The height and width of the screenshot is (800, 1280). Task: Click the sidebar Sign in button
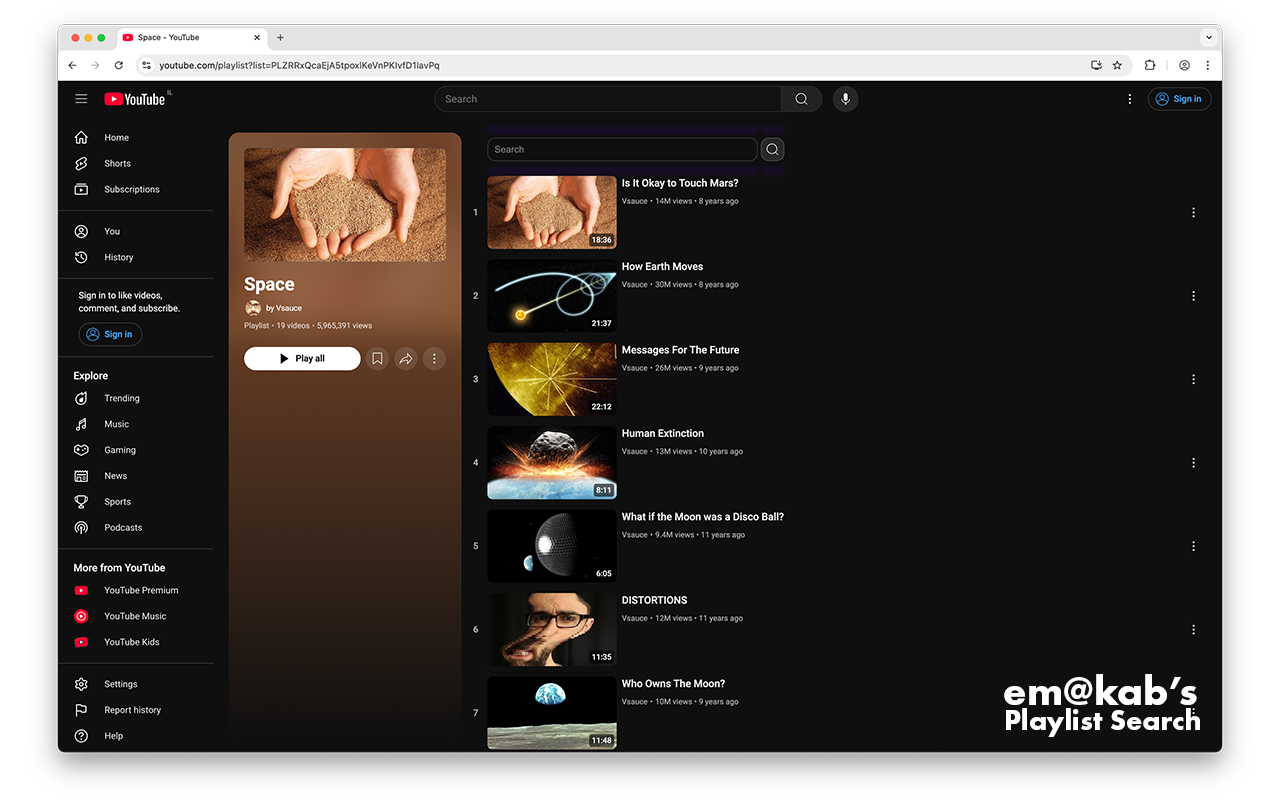pos(110,335)
